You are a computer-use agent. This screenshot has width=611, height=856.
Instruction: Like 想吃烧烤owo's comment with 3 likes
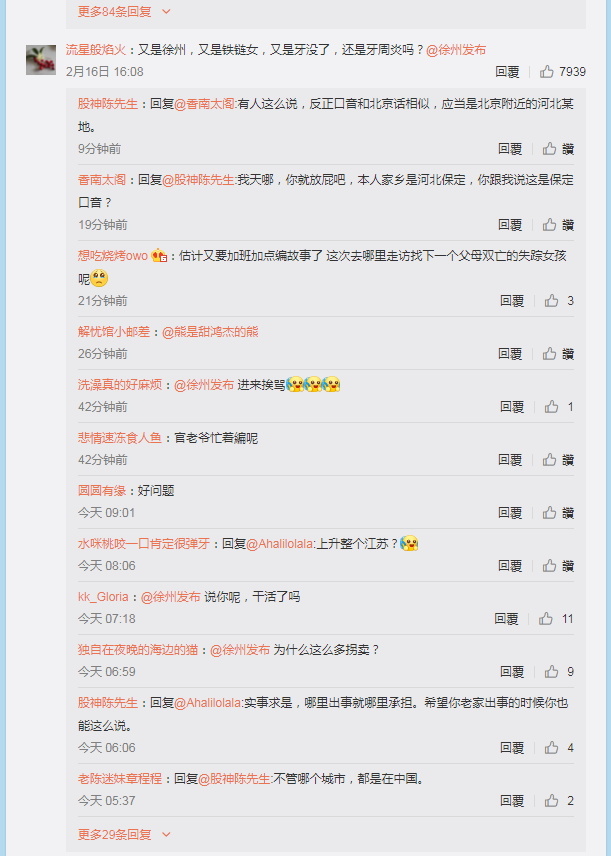[x=551, y=301]
